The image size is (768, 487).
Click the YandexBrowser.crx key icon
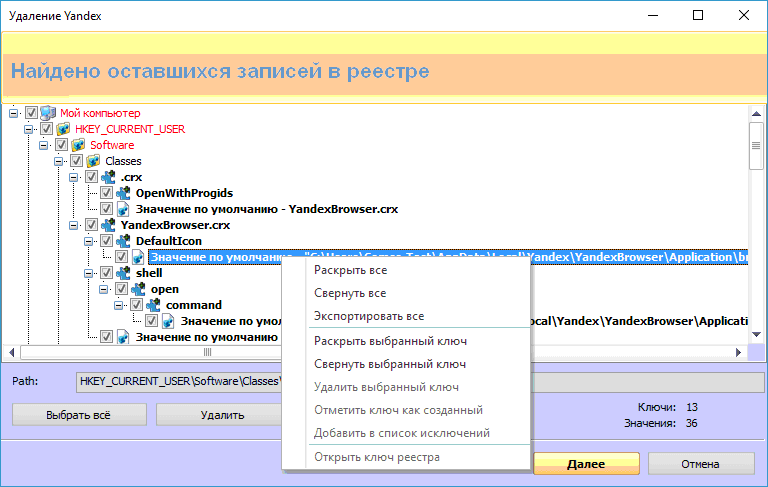pos(108,225)
